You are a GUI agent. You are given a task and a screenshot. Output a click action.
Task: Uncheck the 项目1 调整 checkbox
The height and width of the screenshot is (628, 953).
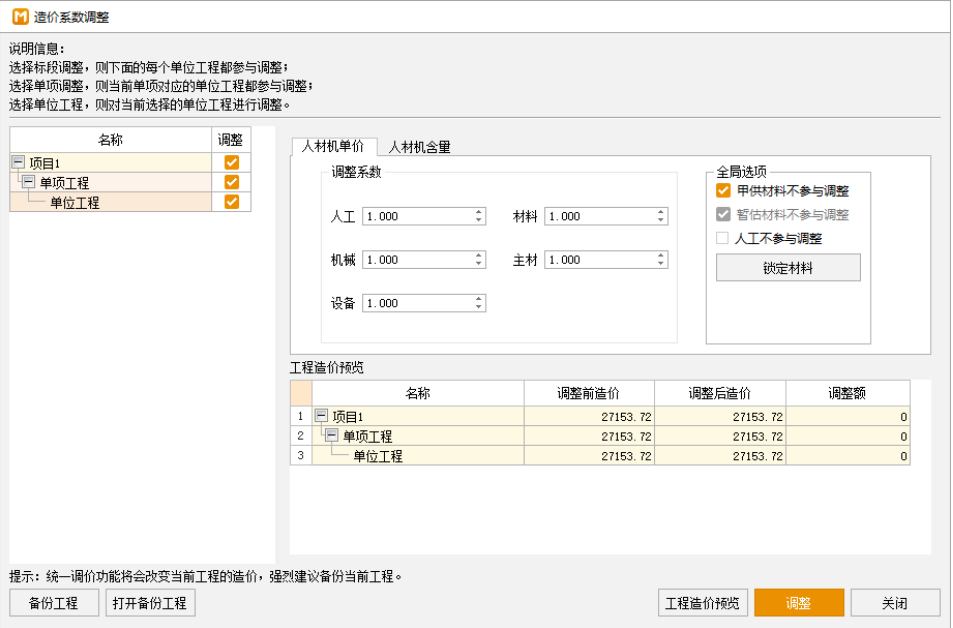pos(231,163)
